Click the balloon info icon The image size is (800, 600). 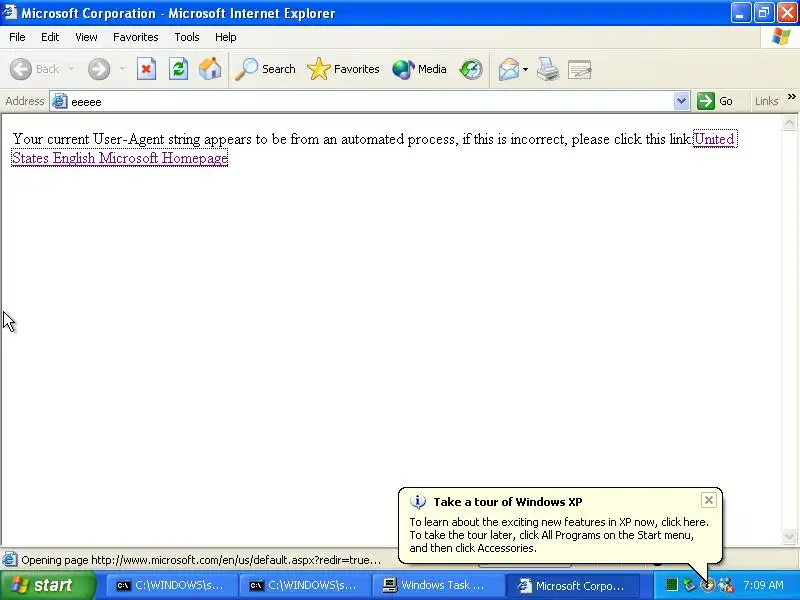[417, 502]
